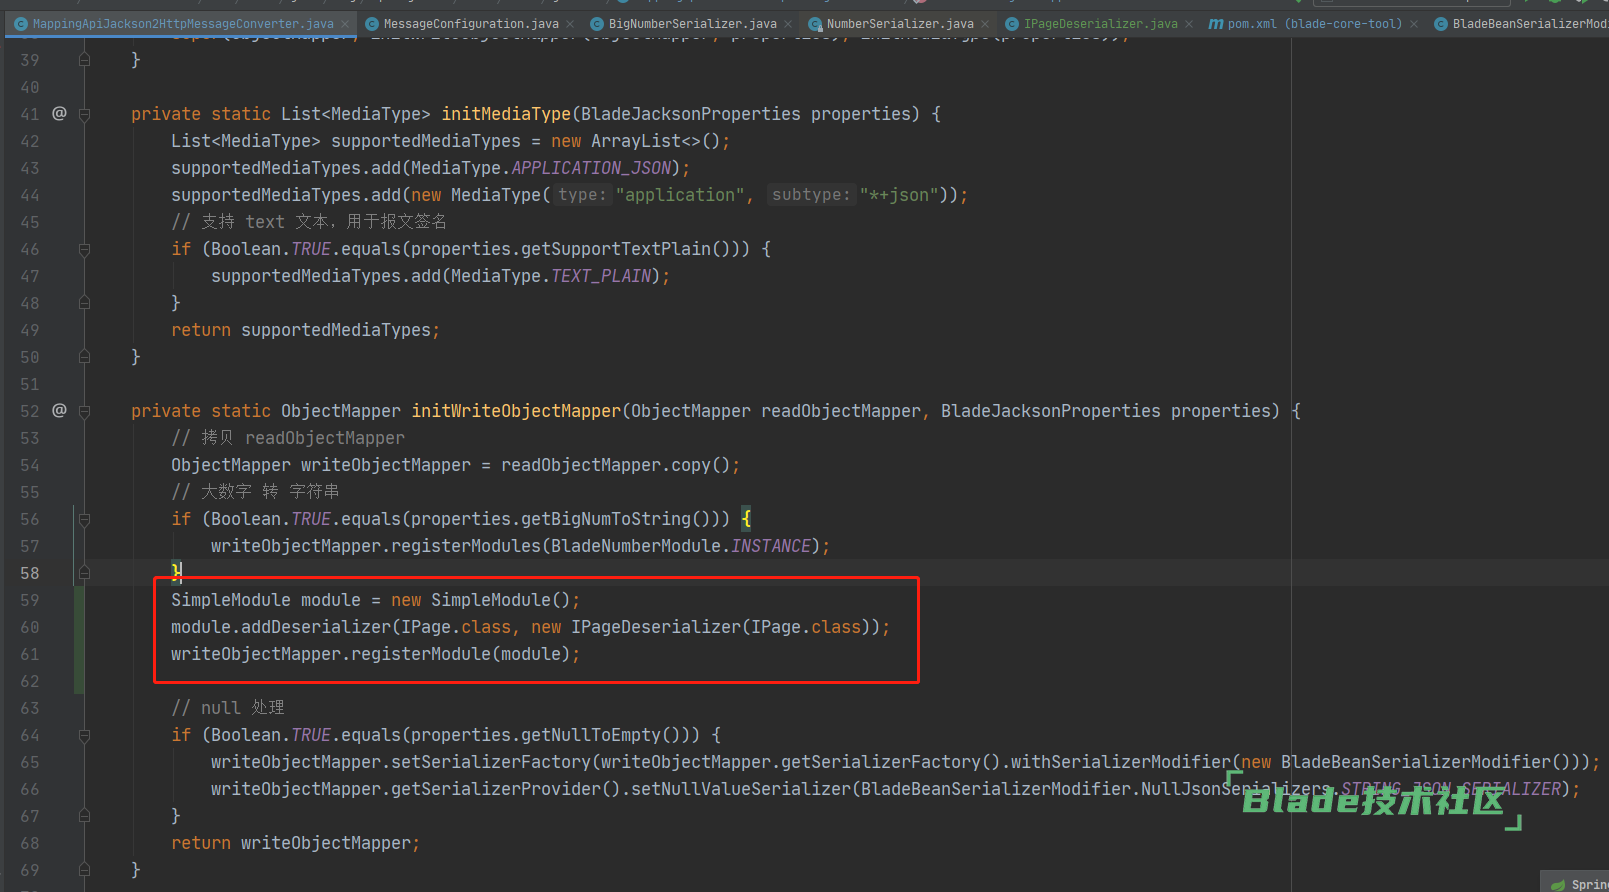1609x892 pixels.
Task: Click the IPageDeserializer constructor on line 60
Action: click(656, 627)
